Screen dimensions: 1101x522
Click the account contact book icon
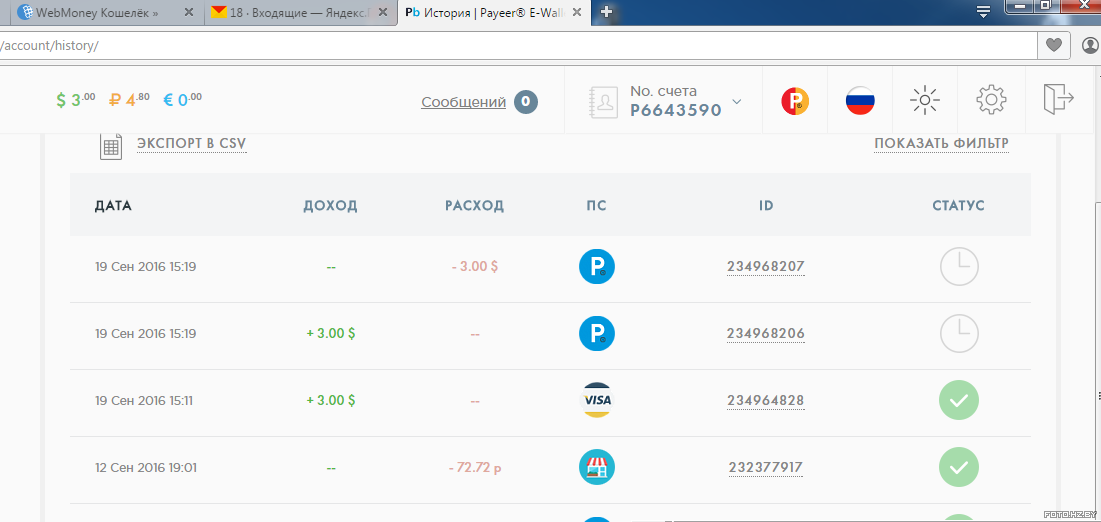coord(603,102)
